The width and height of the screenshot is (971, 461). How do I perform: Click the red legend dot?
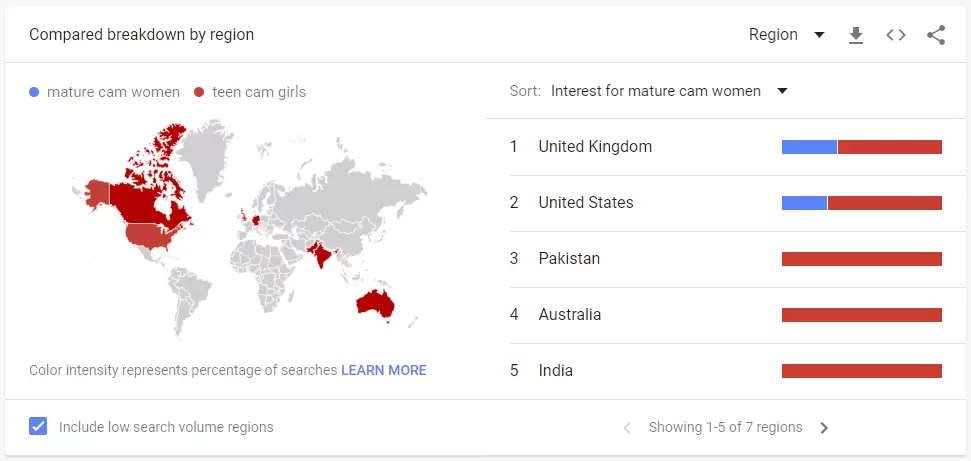[x=199, y=92]
